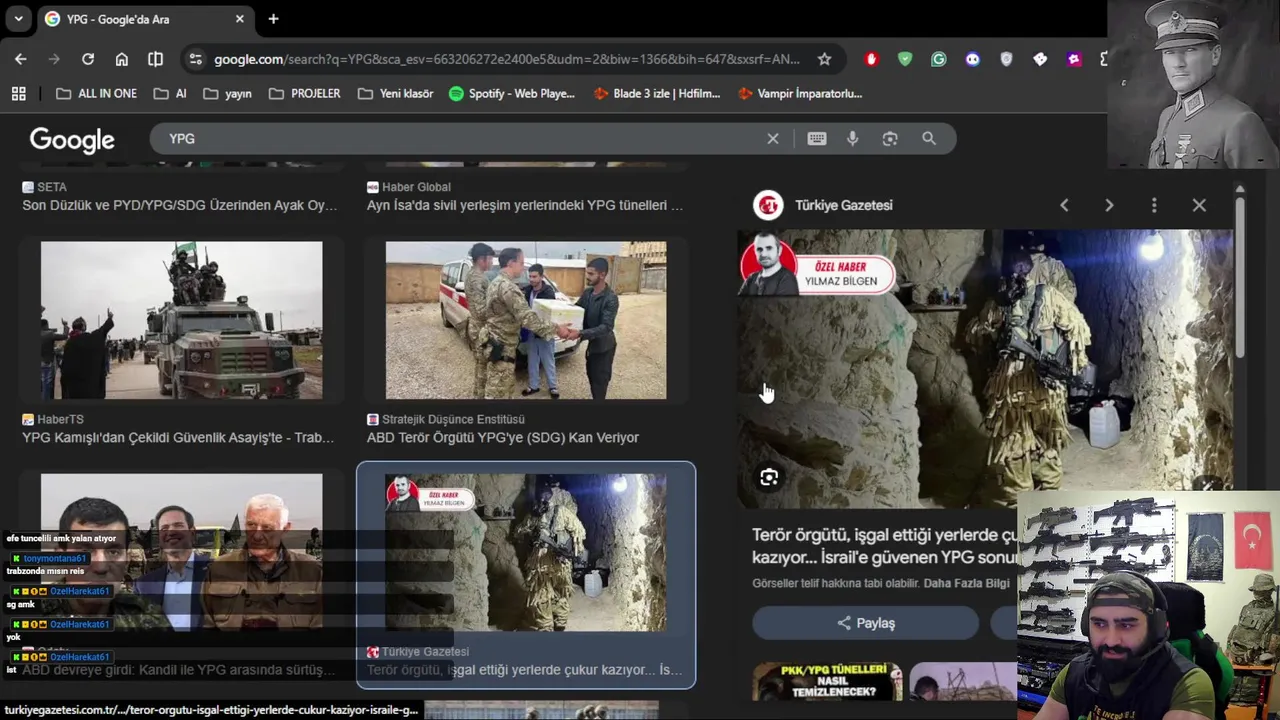Open the Spotify - Web Player bookmark
This screenshot has height=720, width=1280.
pyautogui.click(x=512, y=93)
